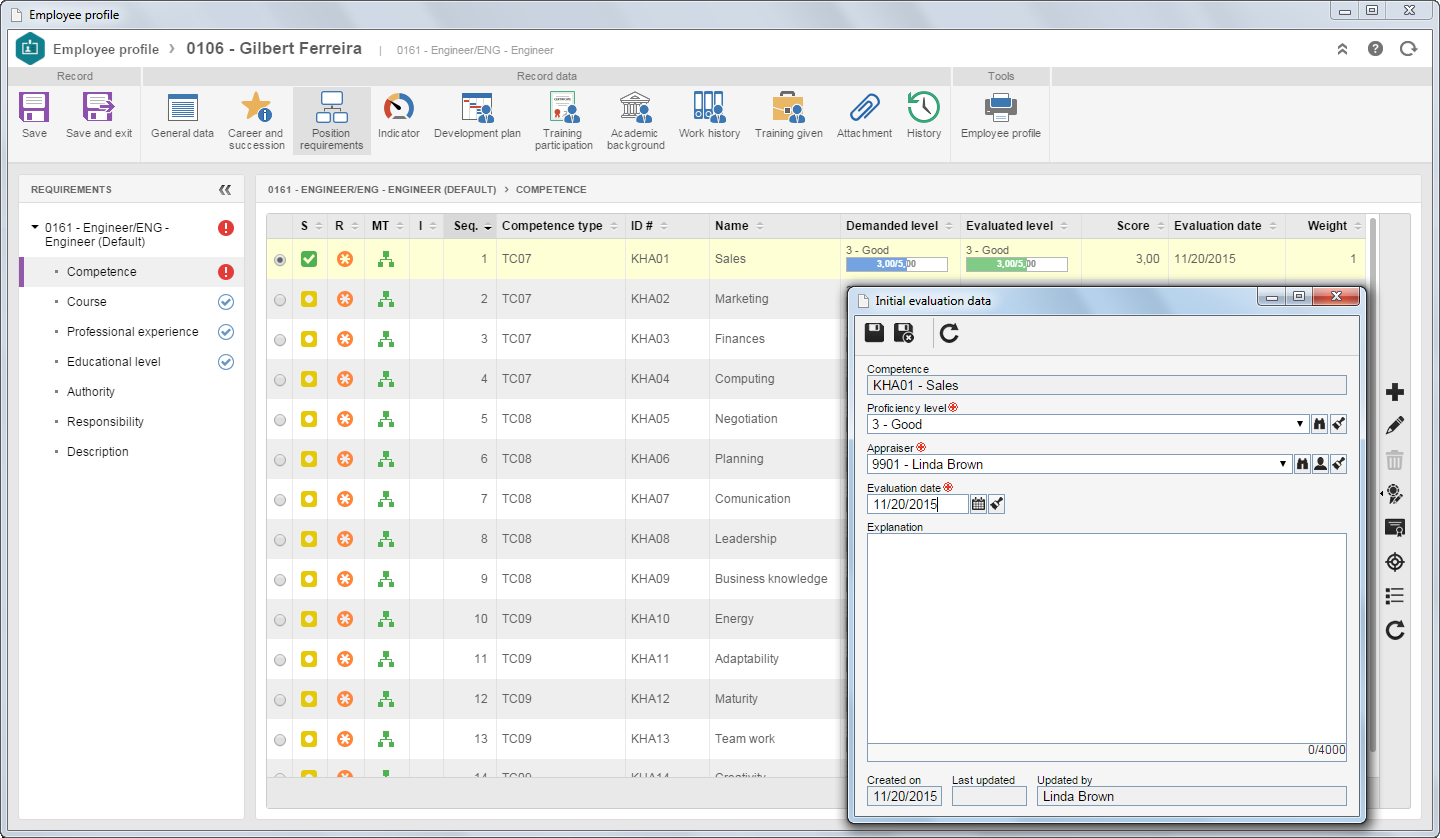The width and height of the screenshot is (1440, 838).
Task: Sort by Competence type column header
Action: [560, 226]
